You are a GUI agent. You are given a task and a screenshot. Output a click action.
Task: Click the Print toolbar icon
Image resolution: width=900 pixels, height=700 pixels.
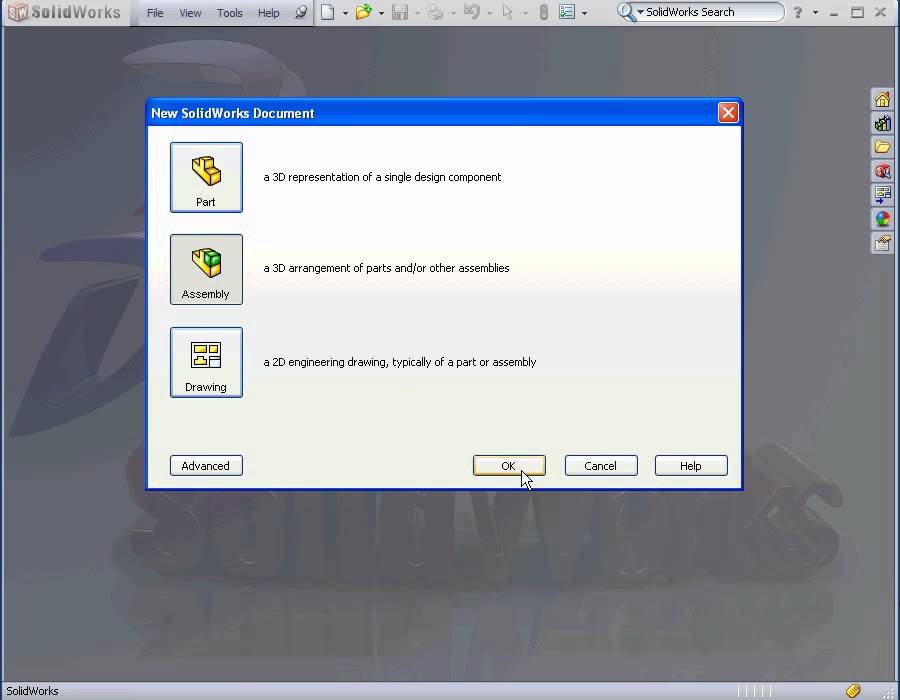tap(436, 12)
